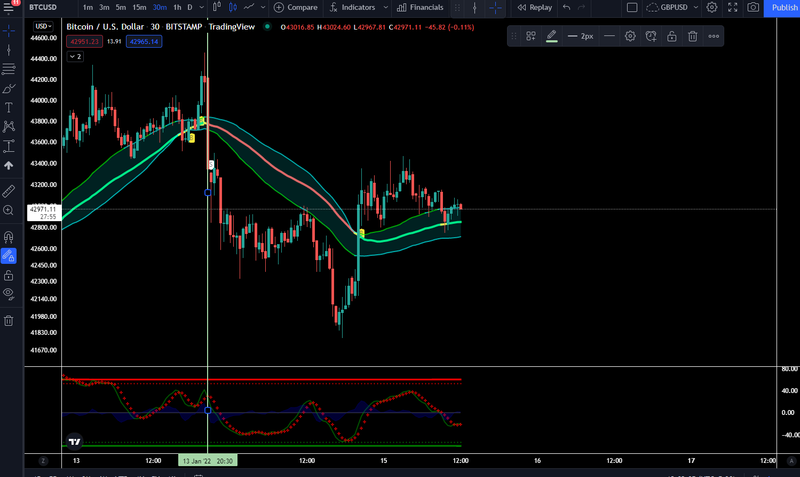Switch to the 3m timeframe
Image resolution: width=800 pixels, height=477 pixels.
(x=104, y=8)
